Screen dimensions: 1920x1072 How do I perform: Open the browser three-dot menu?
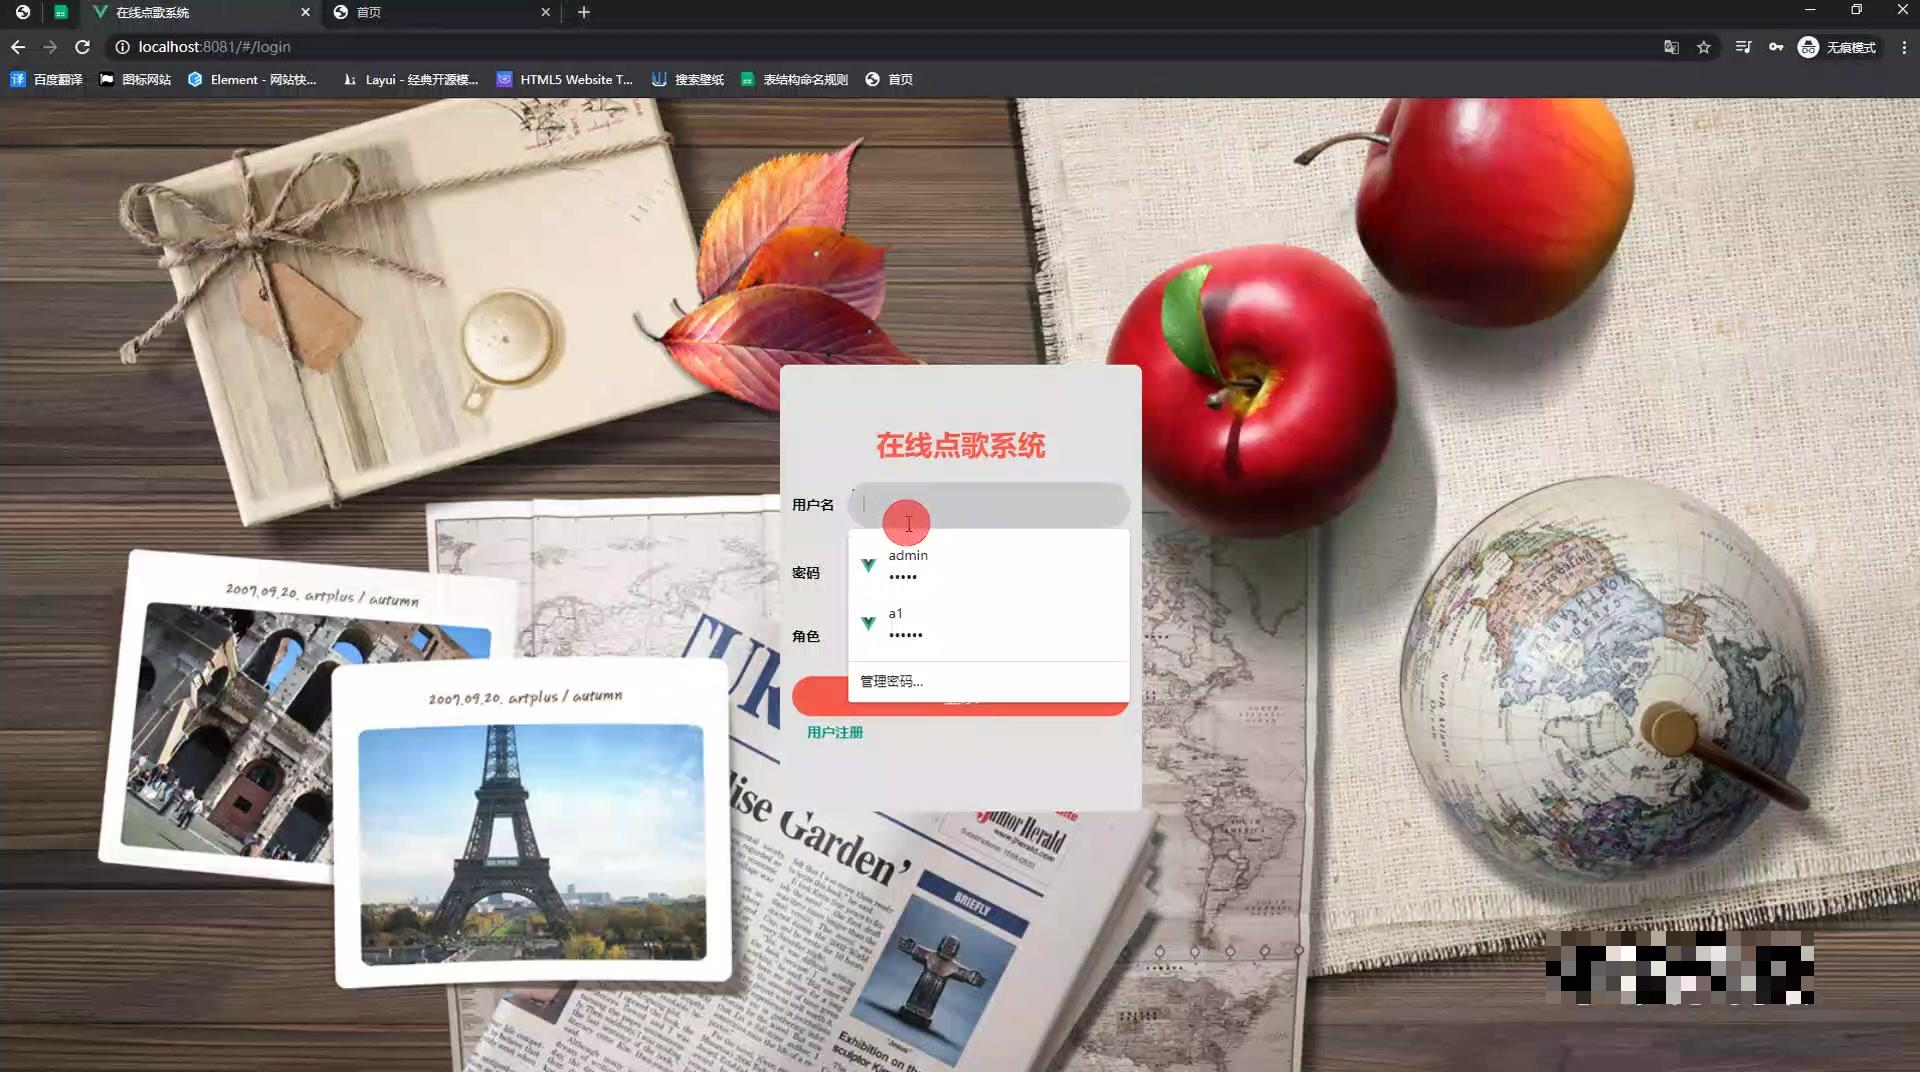(1904, 47)
